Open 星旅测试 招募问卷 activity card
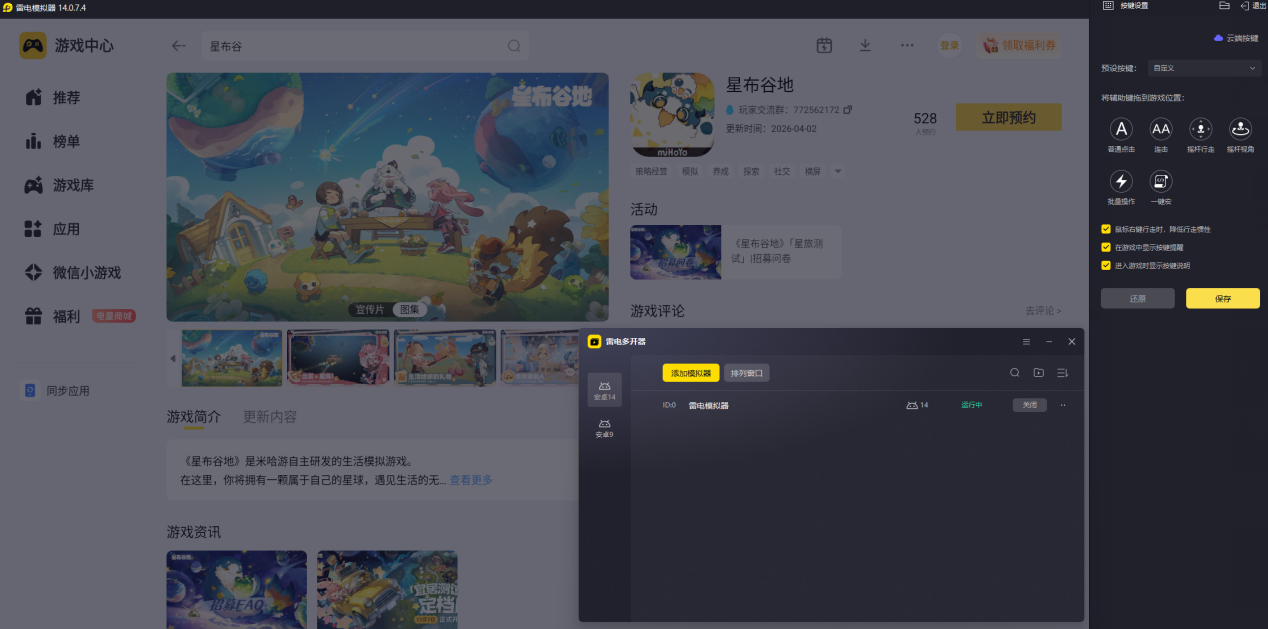 tap(735, 251)
